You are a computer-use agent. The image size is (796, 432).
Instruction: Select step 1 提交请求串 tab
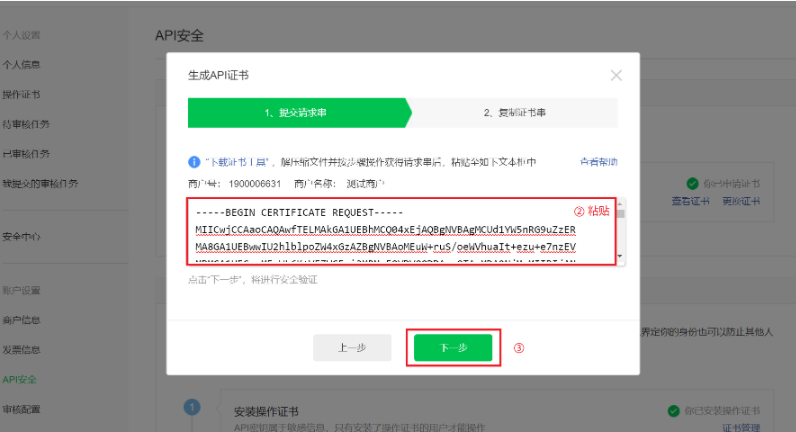click(x=295, y=113)
